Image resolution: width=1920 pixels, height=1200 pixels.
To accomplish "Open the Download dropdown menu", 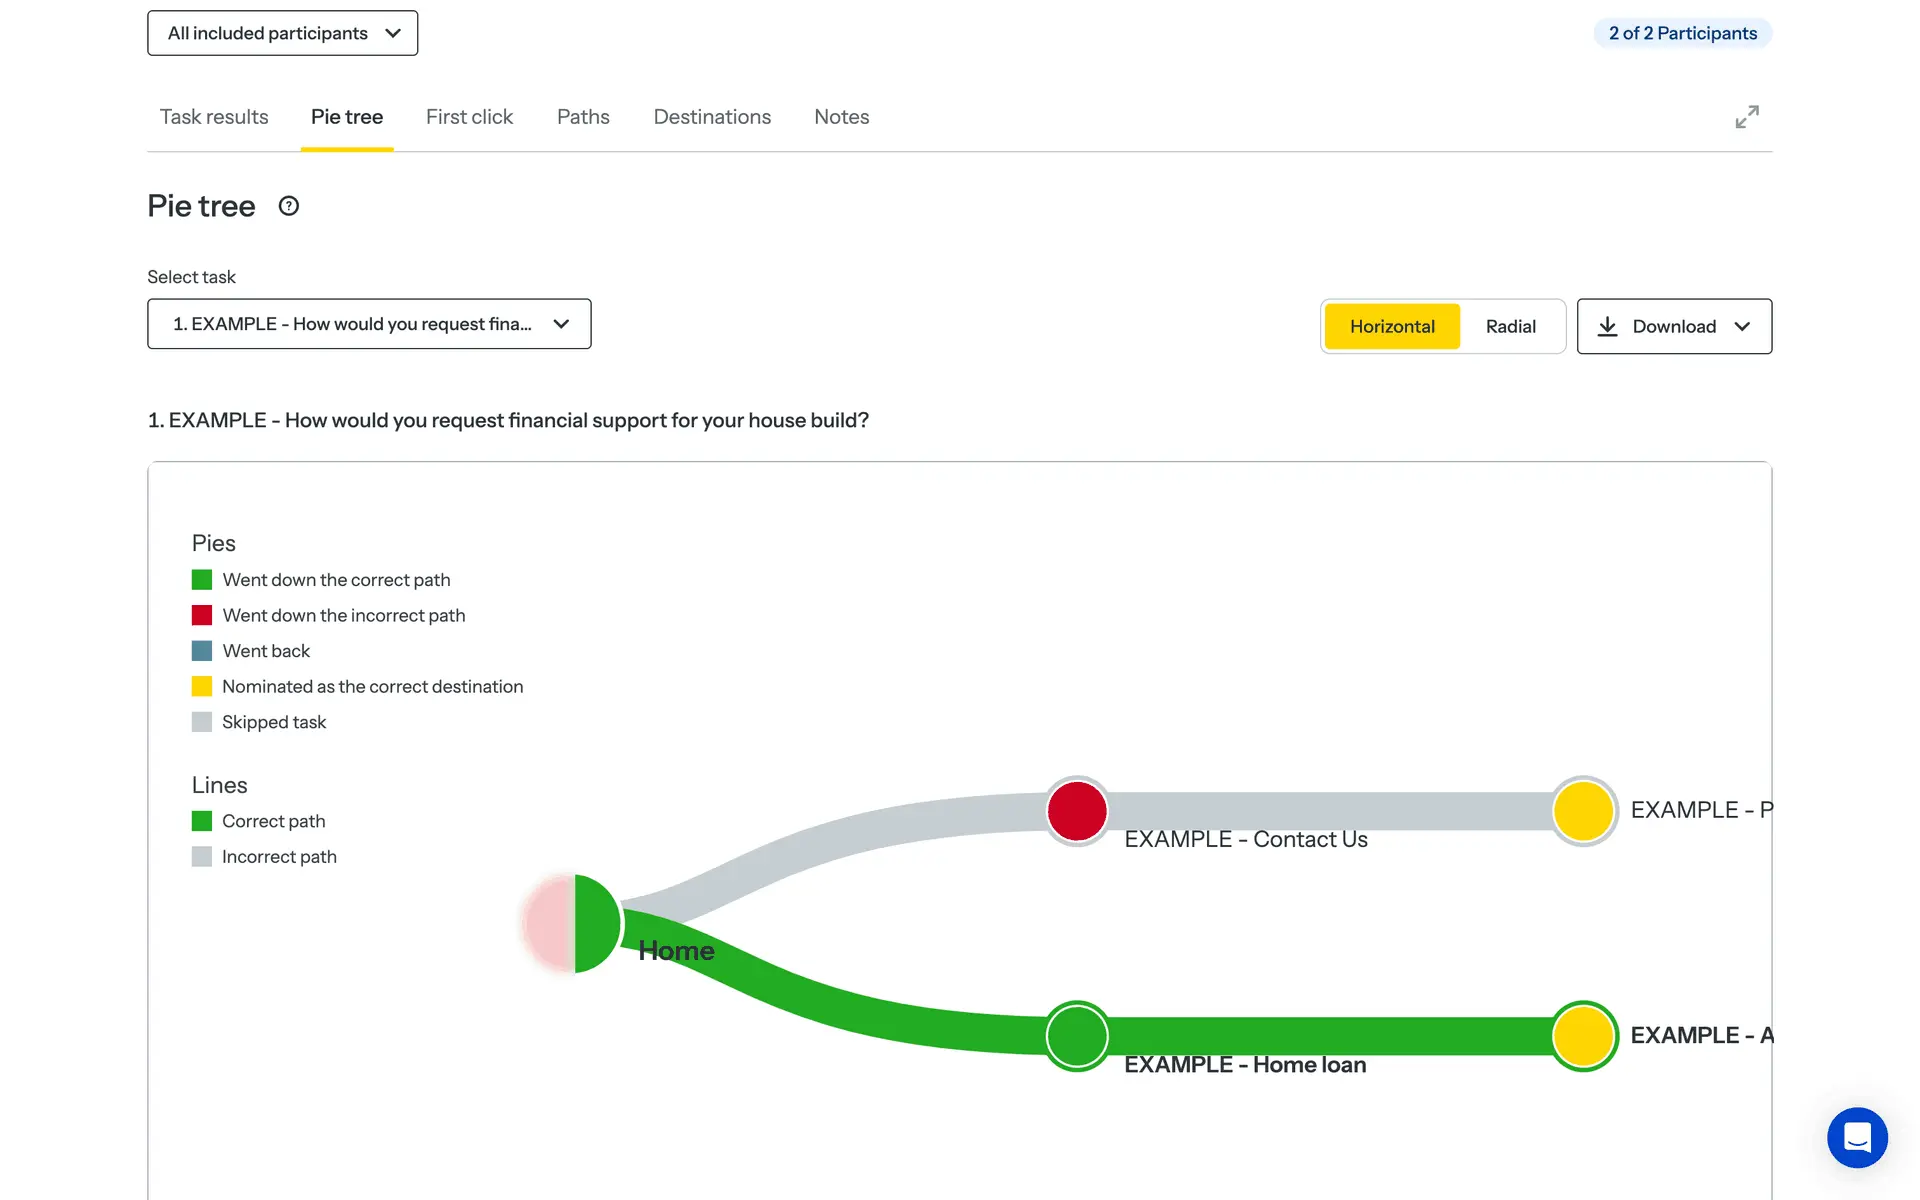I will pos(1674,326).
